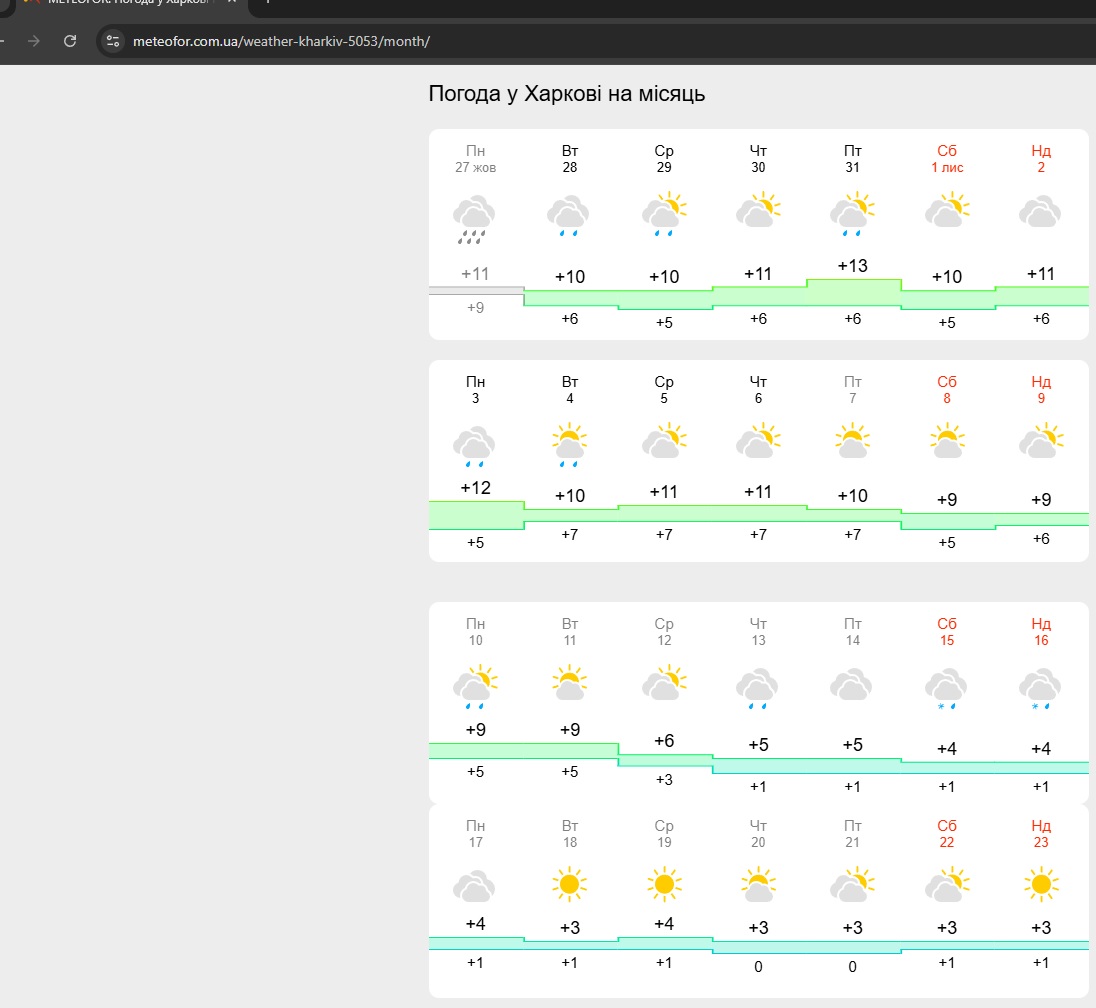This screenshot has height=1008, width=1096.
Task: Click the cloudy icon for Sunday 2
Action: (1040, 213)
